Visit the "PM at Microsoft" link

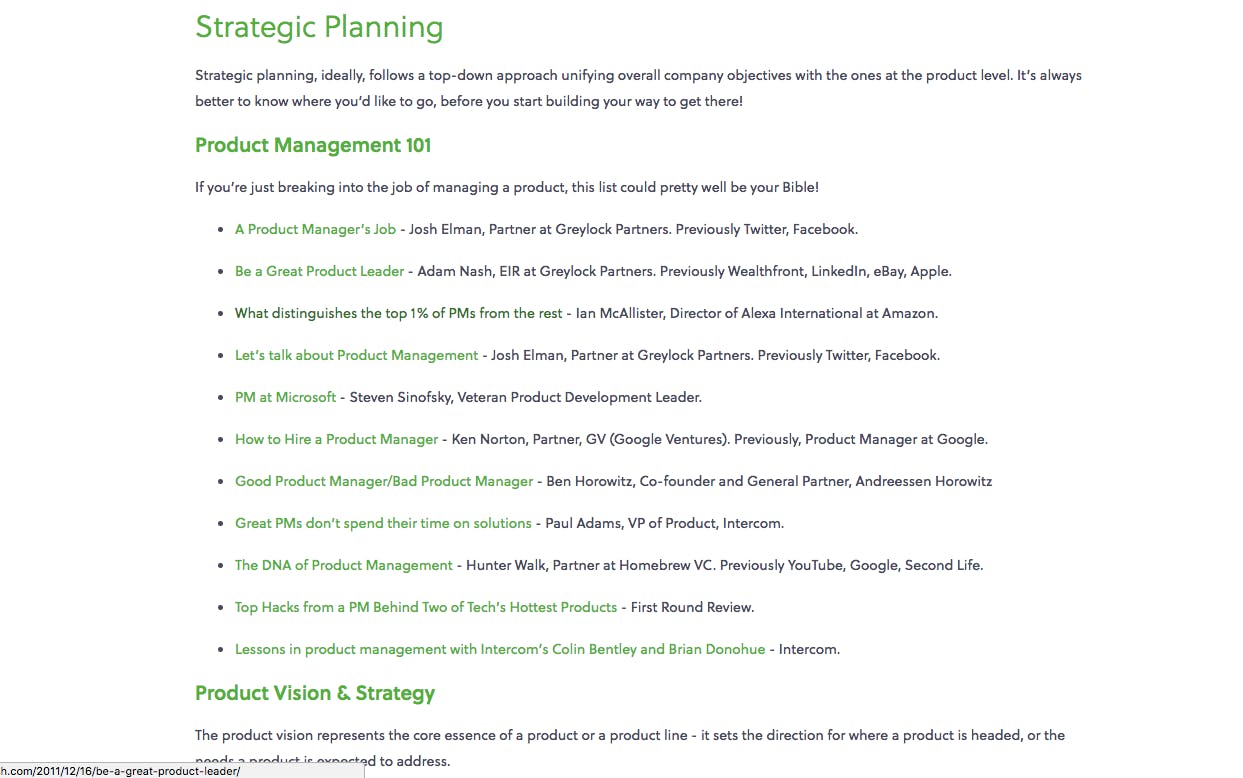285,397
